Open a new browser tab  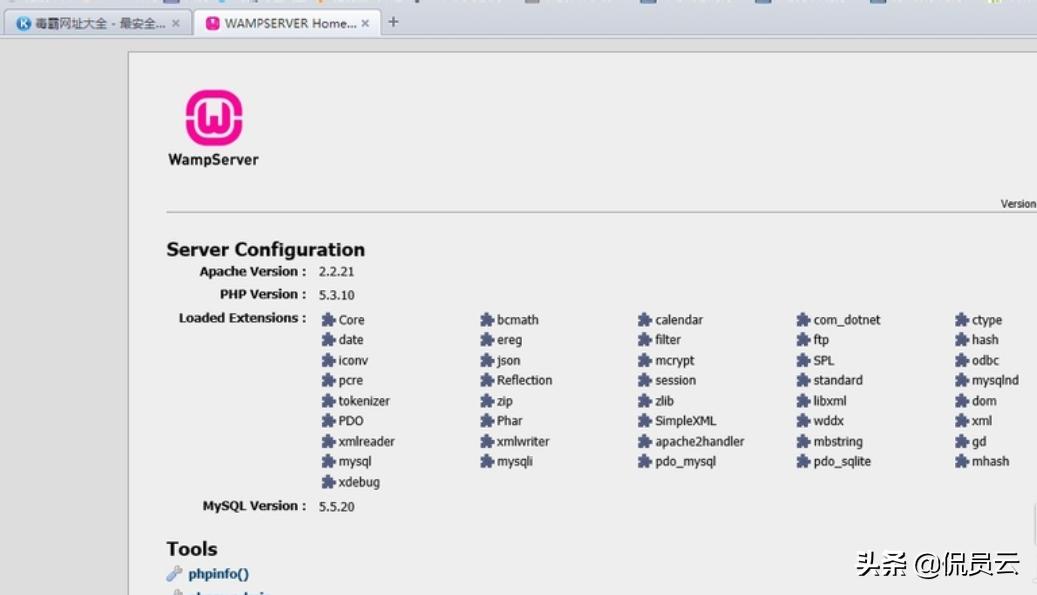pos(393,22)
